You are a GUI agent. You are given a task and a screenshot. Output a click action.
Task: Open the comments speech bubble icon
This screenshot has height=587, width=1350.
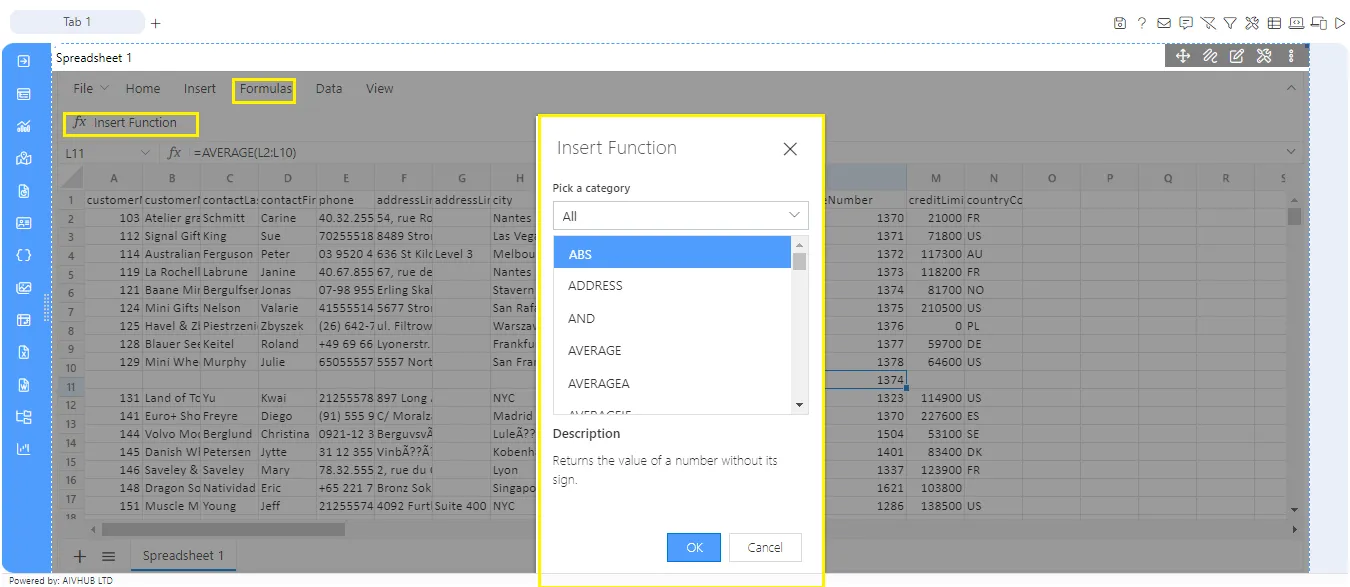(1186, 23)
